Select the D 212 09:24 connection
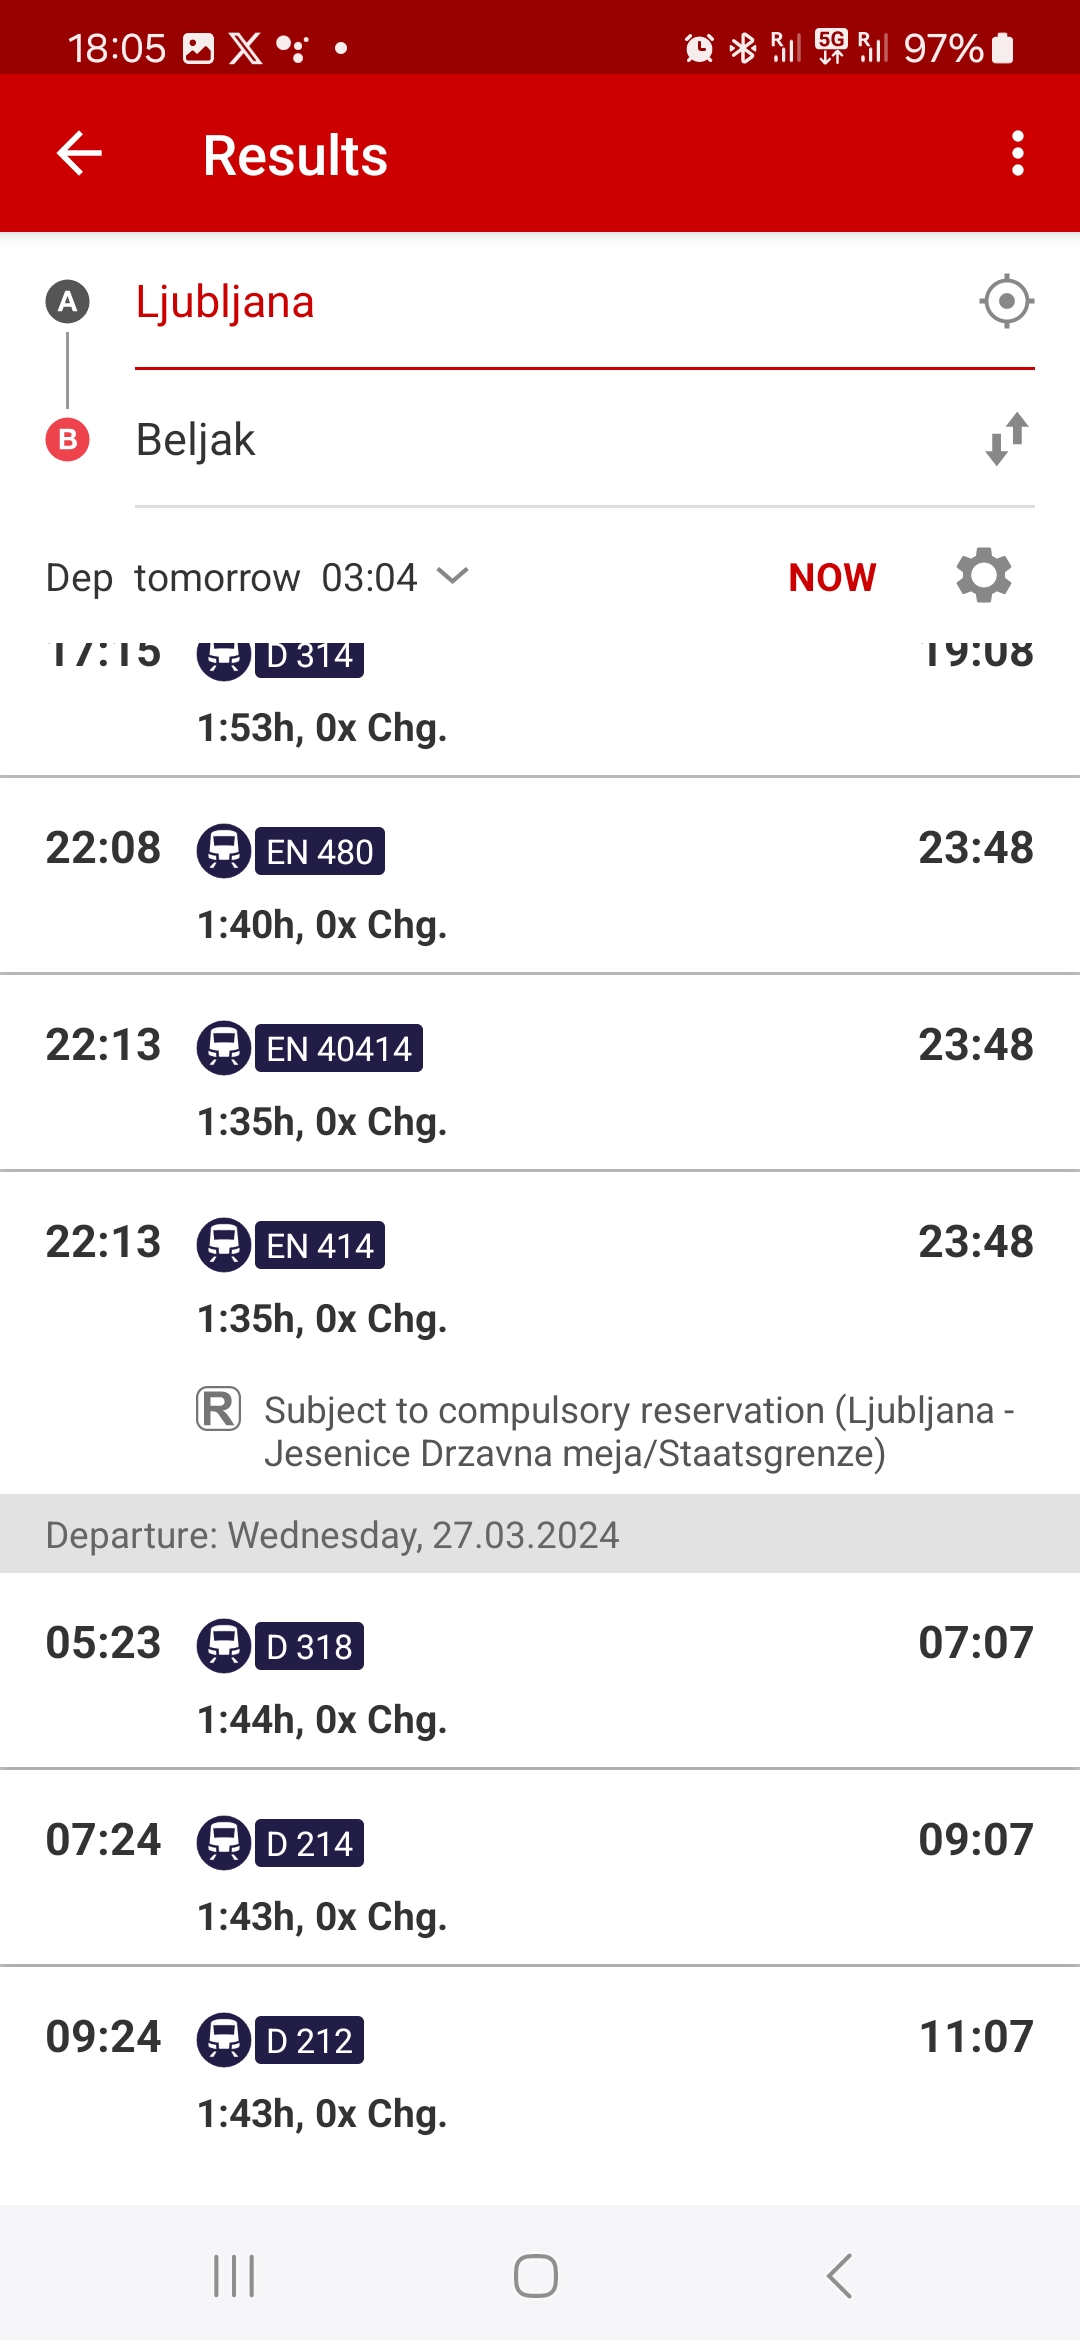 pos(540,2065)
